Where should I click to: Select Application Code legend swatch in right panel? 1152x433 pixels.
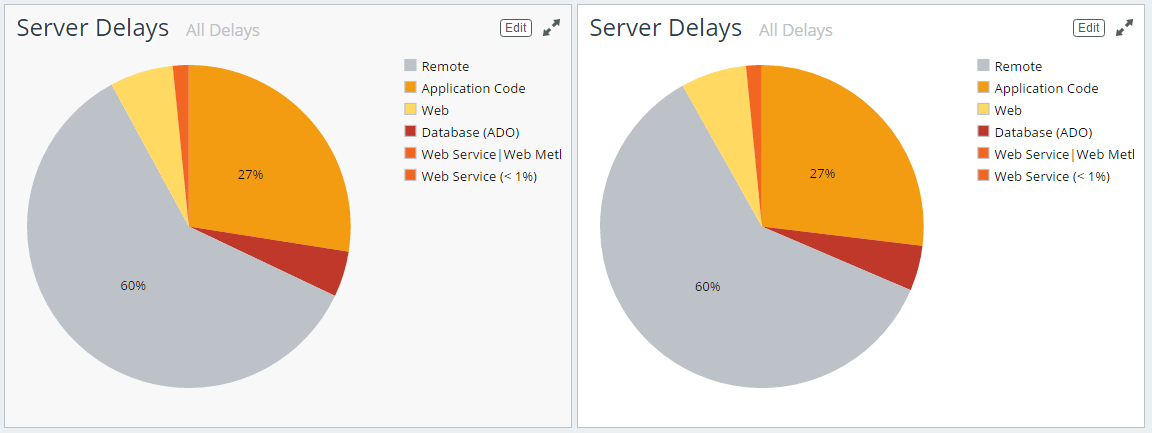pyautogui.click(x=984, y=88)
